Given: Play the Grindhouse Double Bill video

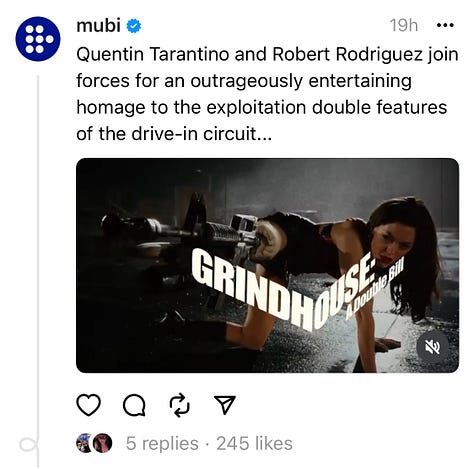Looking at the screenshot, I should 267,265.
